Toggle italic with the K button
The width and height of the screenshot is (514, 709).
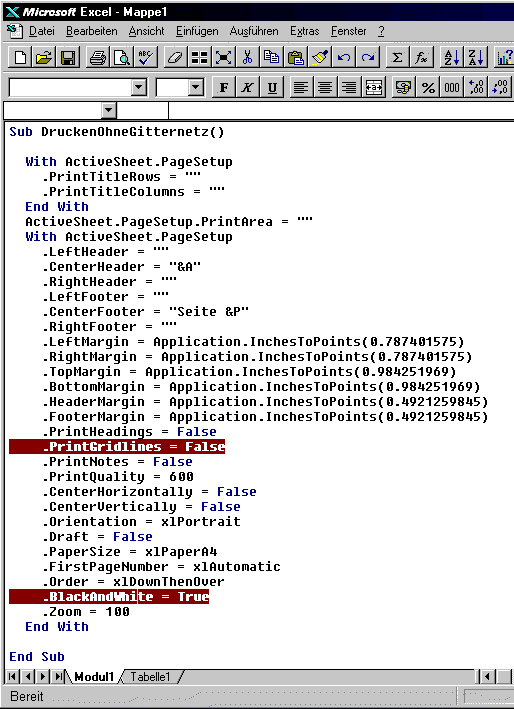tap(247, 87)
